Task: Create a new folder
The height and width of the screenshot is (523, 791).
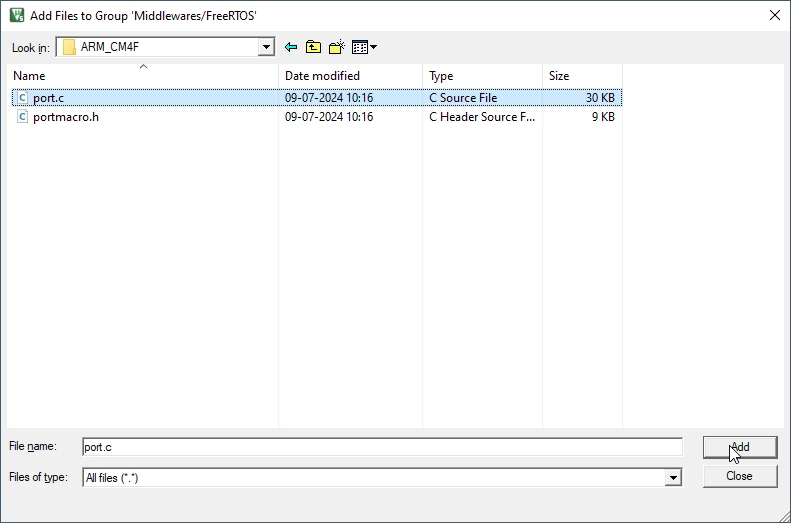Action: click(x=337, y=47)
